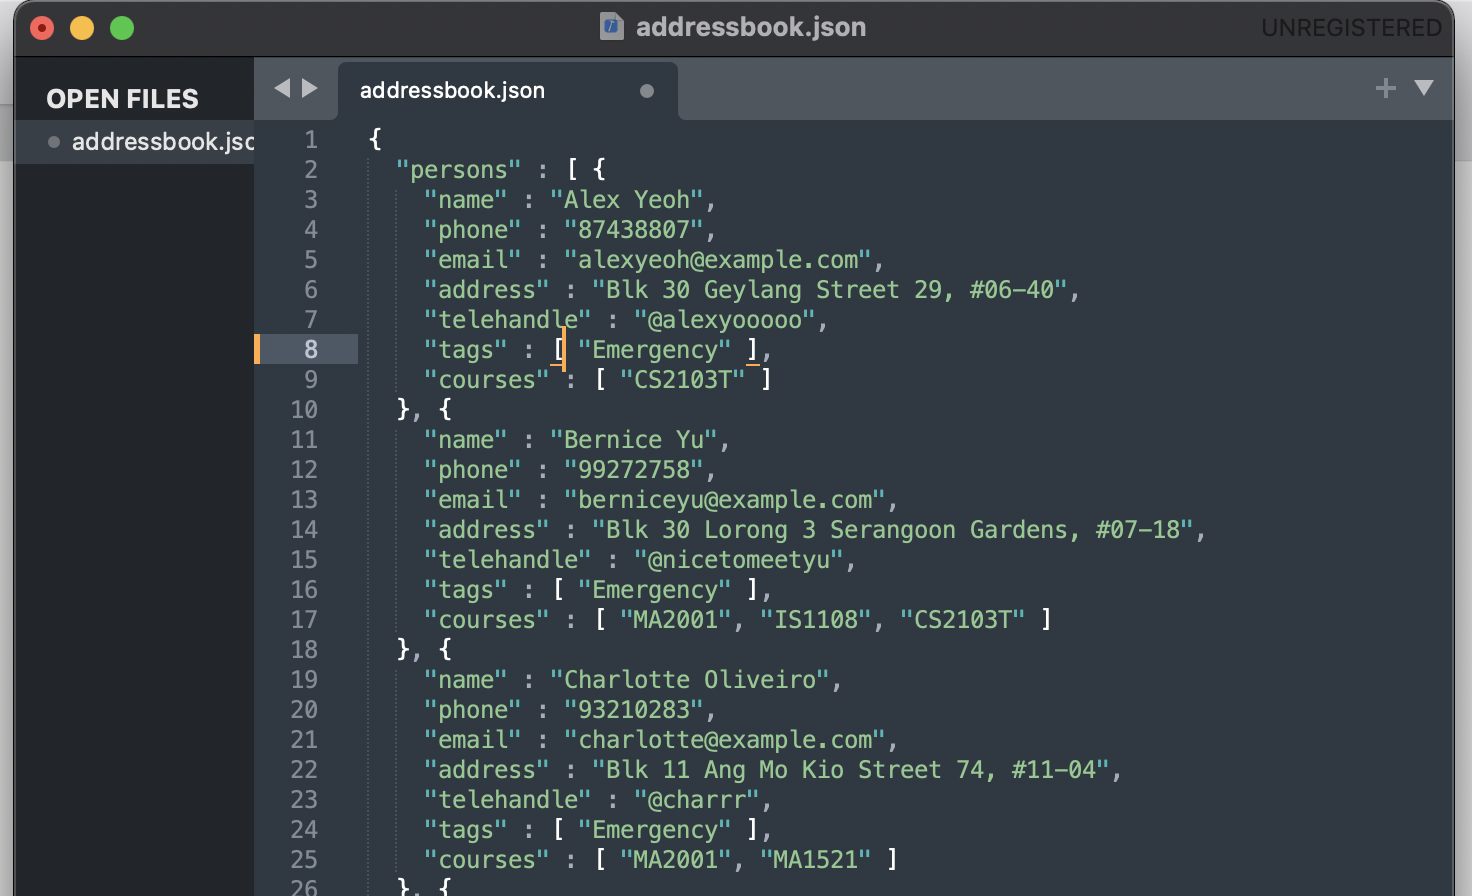
Task: Click line number 10 in gutter
Action: (304, 409)
